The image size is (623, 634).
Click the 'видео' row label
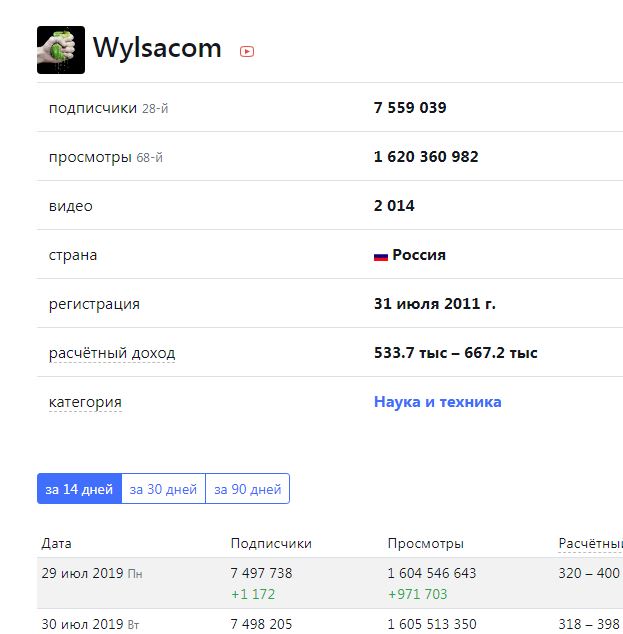71,206
